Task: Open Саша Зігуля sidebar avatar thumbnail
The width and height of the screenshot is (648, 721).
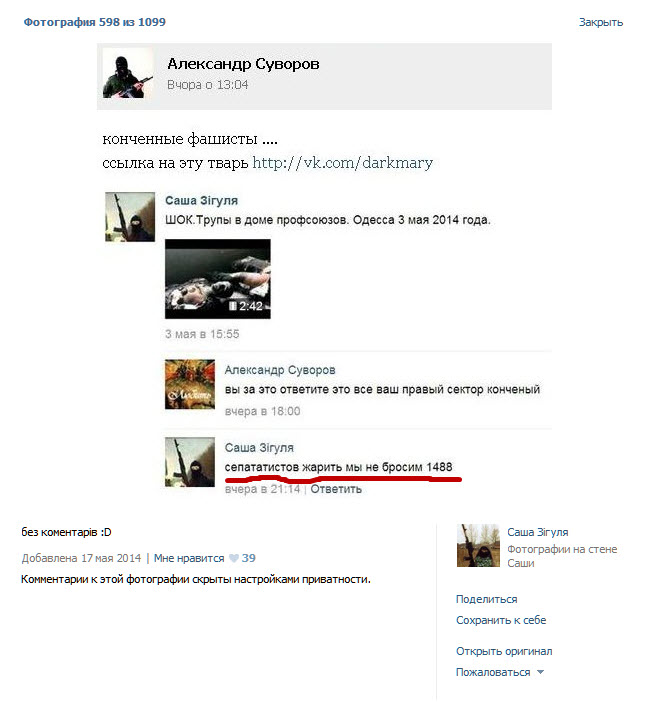Action: pos(478,545)
